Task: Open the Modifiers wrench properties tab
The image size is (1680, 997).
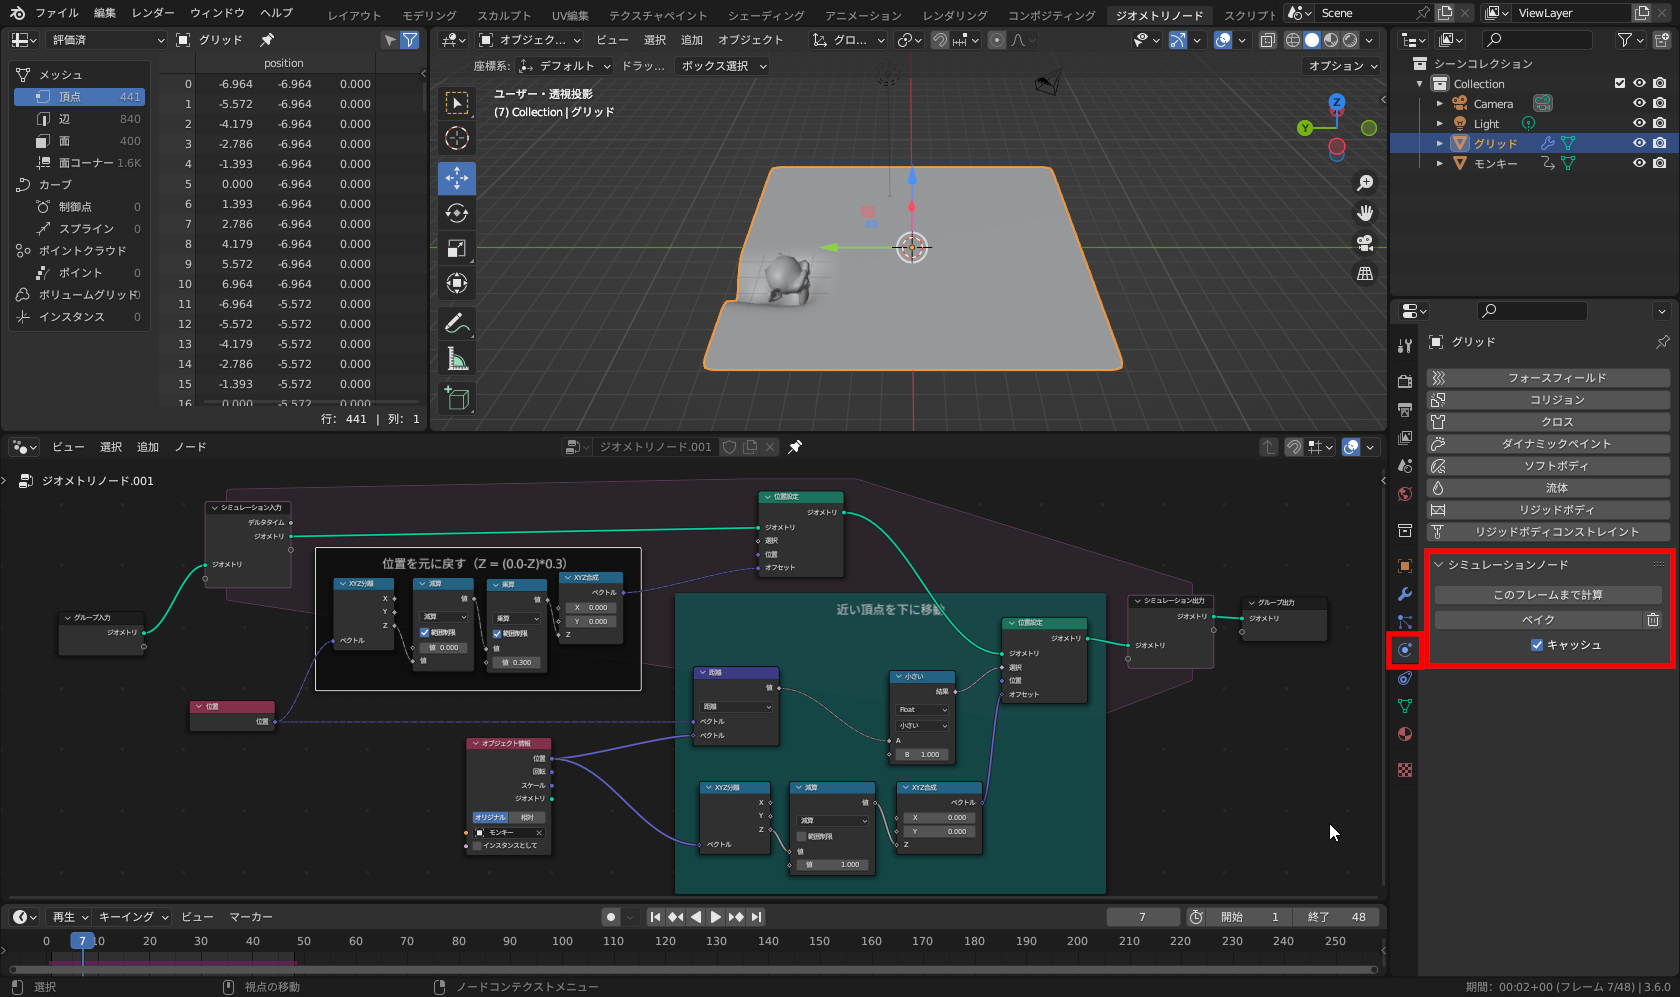Action: (1405, 594)
